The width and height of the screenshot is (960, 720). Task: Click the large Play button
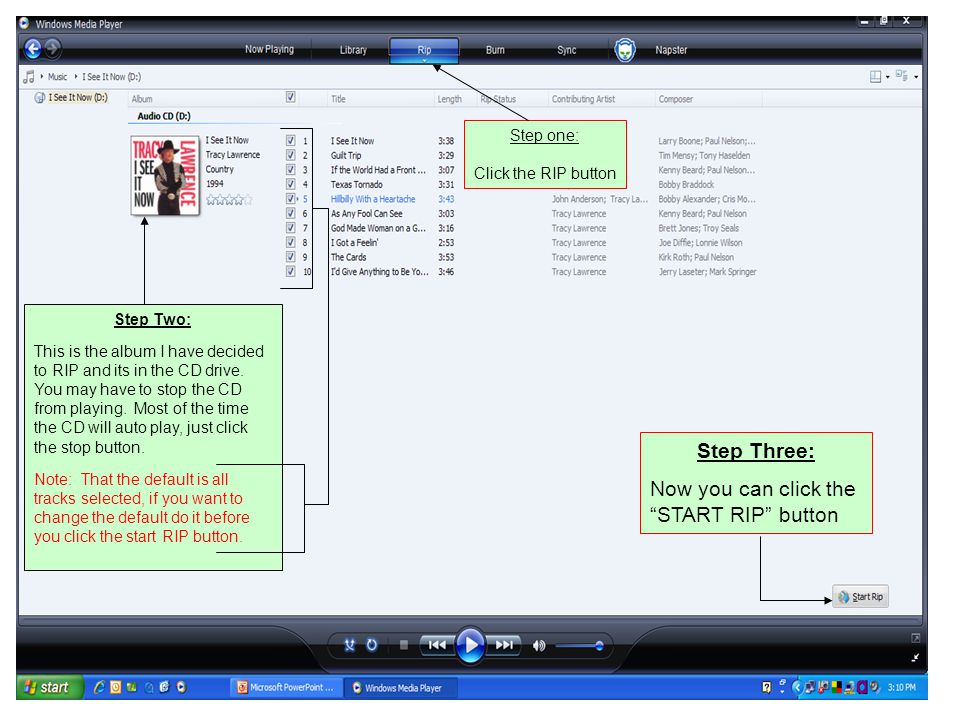tap(470, 645)
